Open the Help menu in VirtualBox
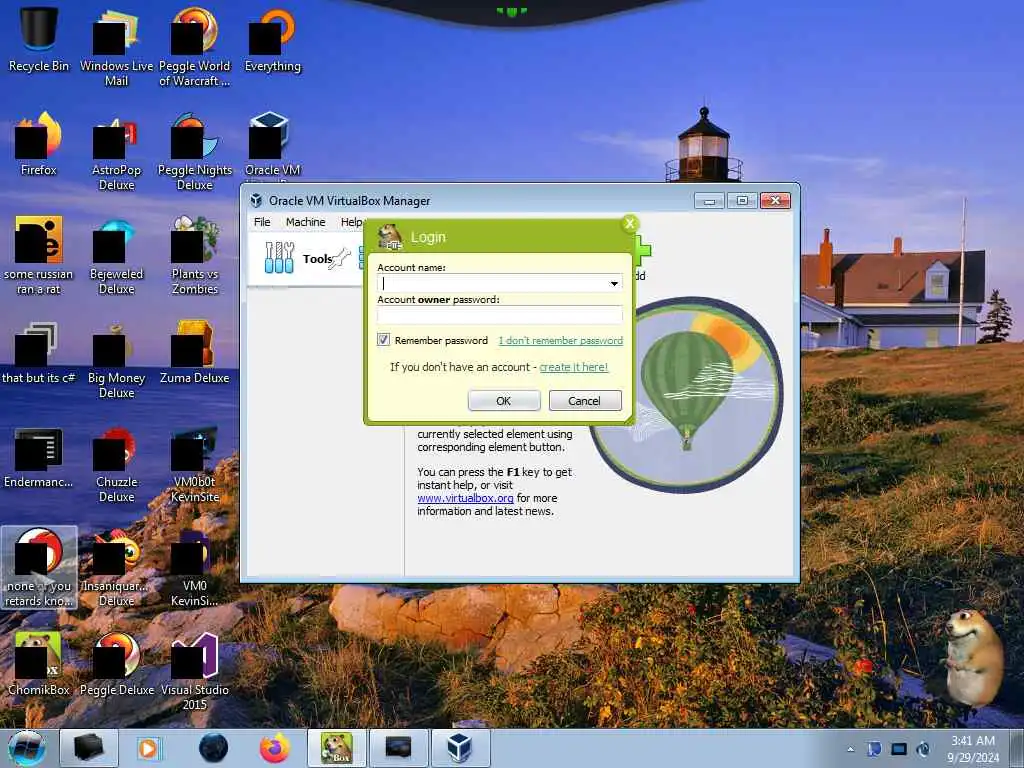 (x=351, y=222)
